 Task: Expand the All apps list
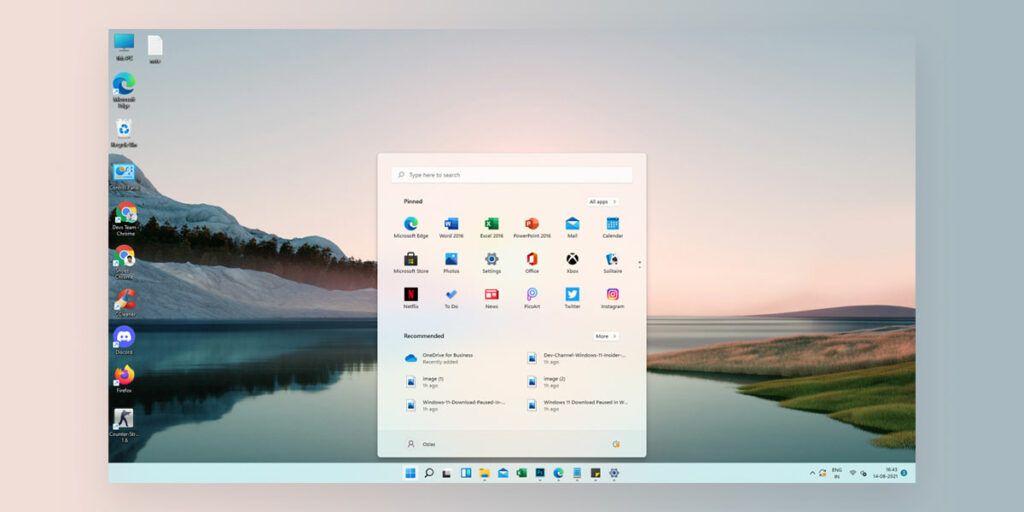[x=602, y=201]
